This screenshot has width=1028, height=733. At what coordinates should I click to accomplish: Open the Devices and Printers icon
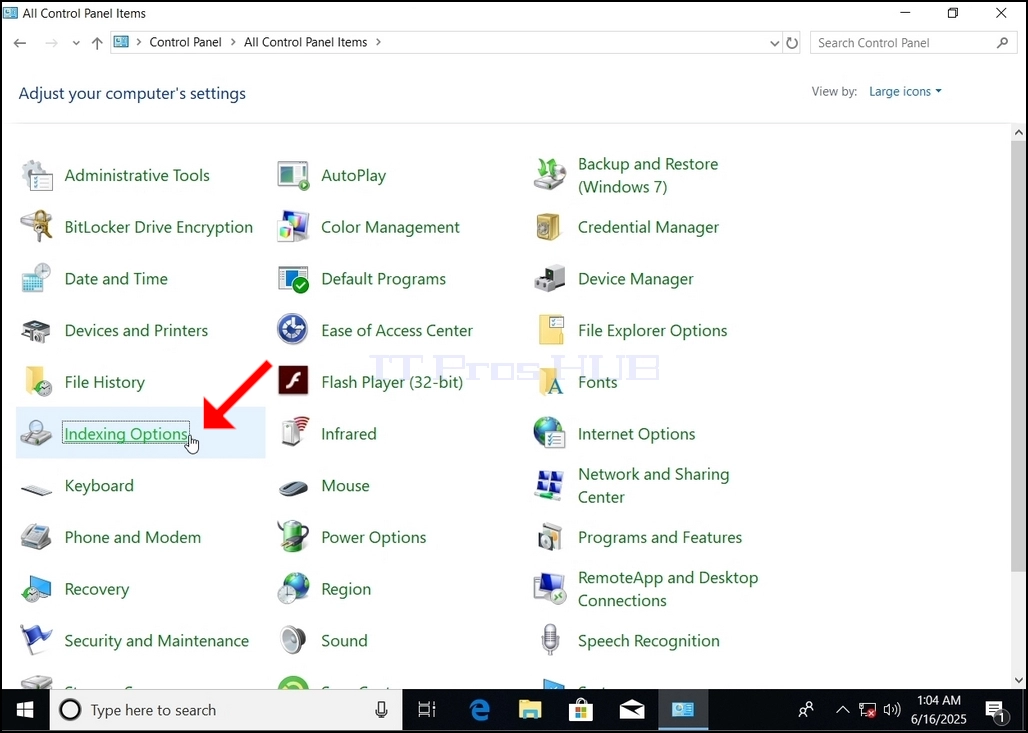tap(37, 330)
